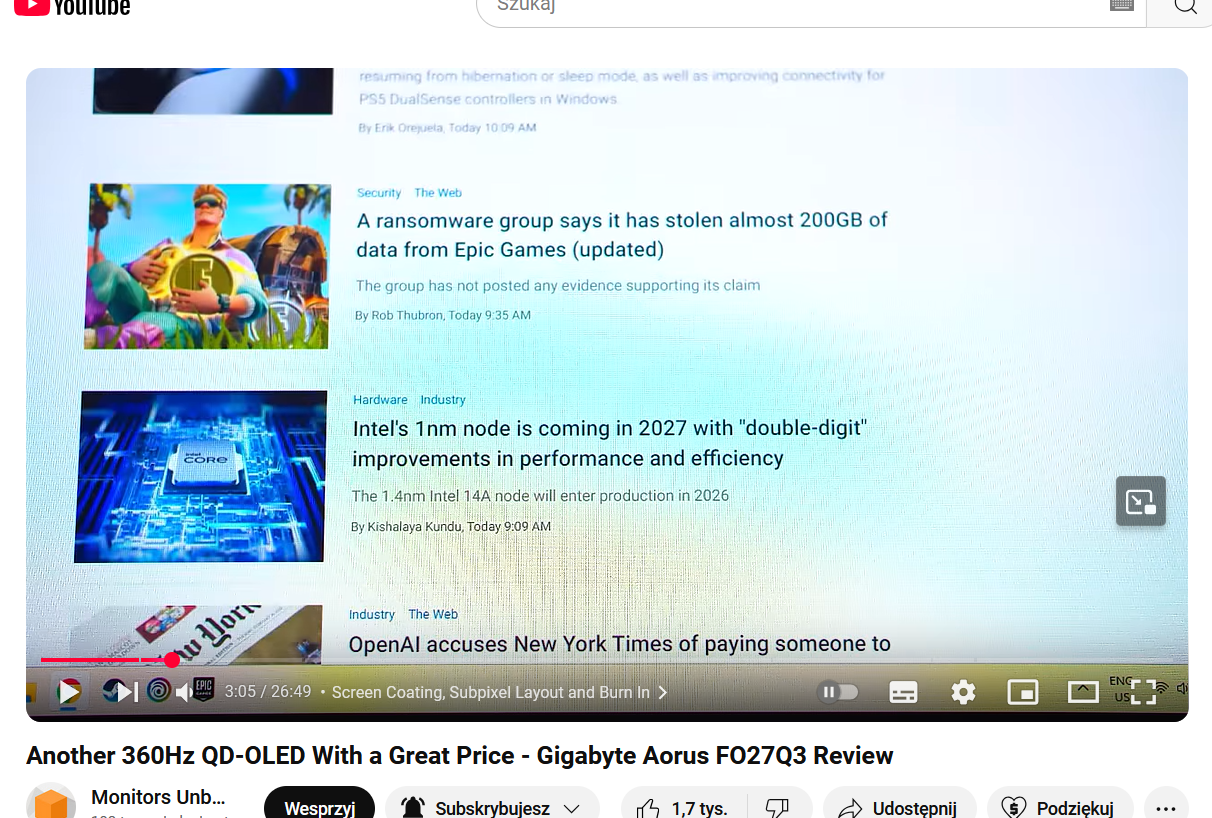Mute the video with the speaker icon
The image size is (1212, 818).
pyautogui.click(x=185, y=692)
